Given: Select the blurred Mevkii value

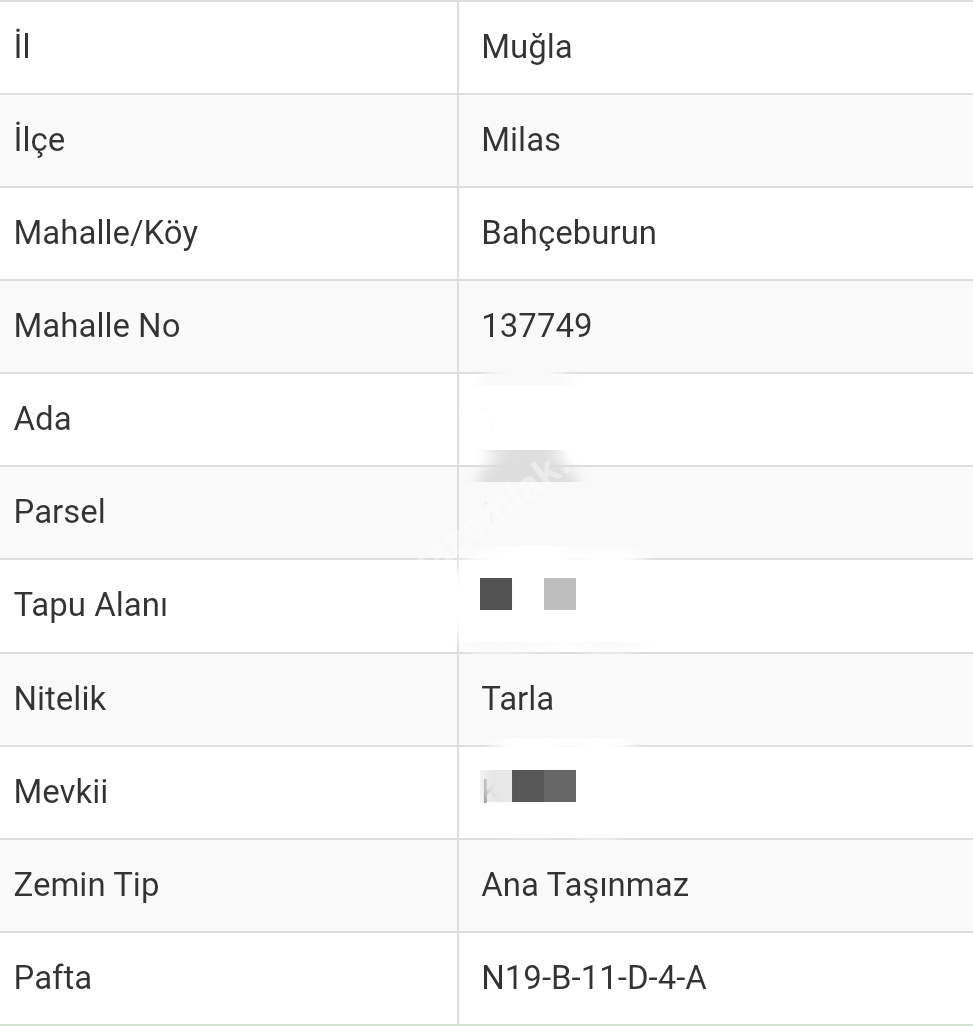Looking at the screenshot, I should (529, 787).
